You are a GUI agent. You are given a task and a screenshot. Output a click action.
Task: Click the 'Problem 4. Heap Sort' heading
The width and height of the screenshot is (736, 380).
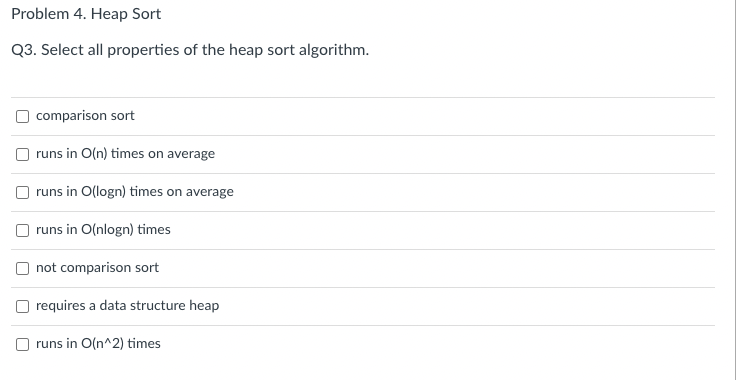click(86, 14)
